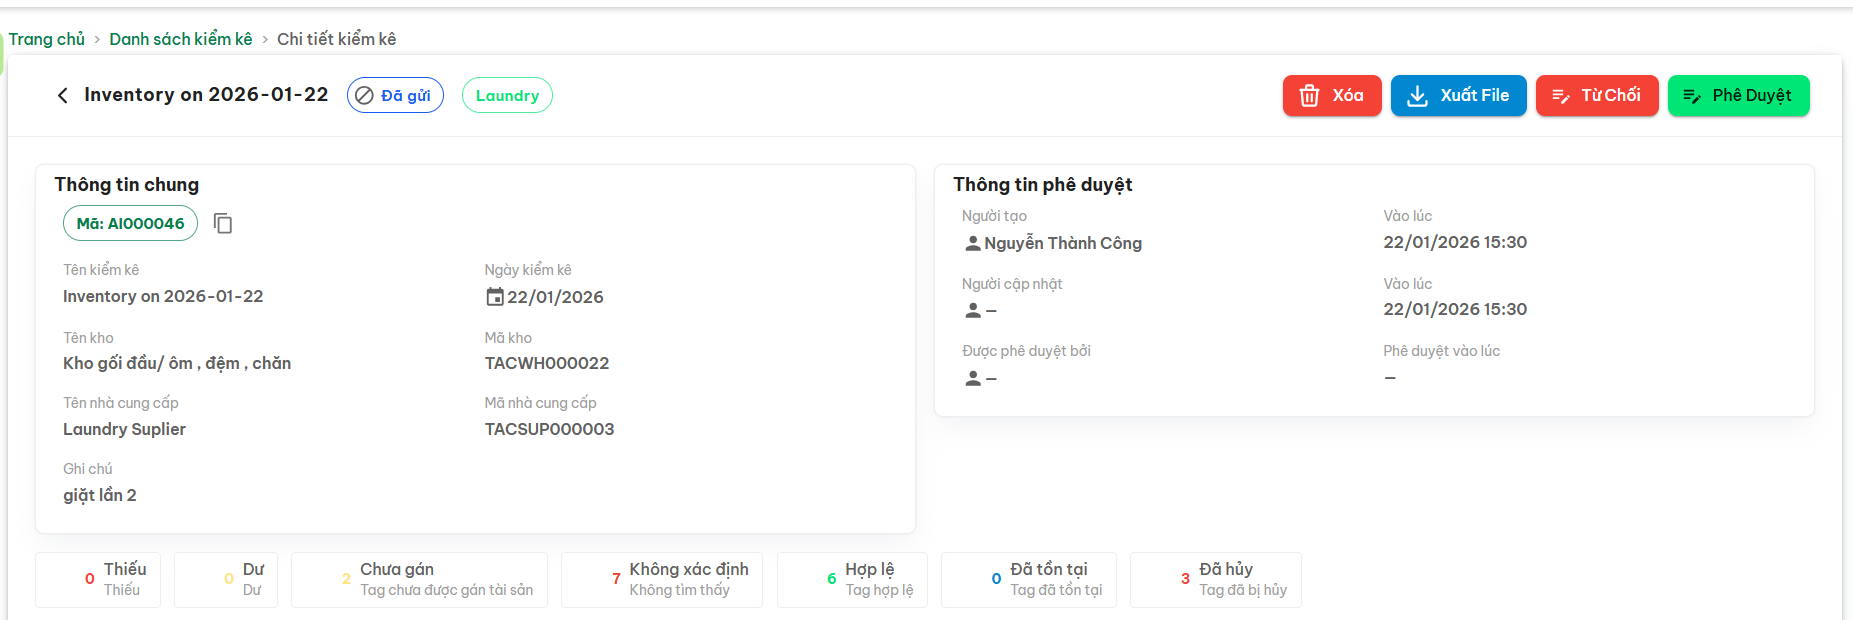Click the calendar icon next to 22/01/2026
The height and width of the screenshot is (620, 1853).
tap(494, 297)
